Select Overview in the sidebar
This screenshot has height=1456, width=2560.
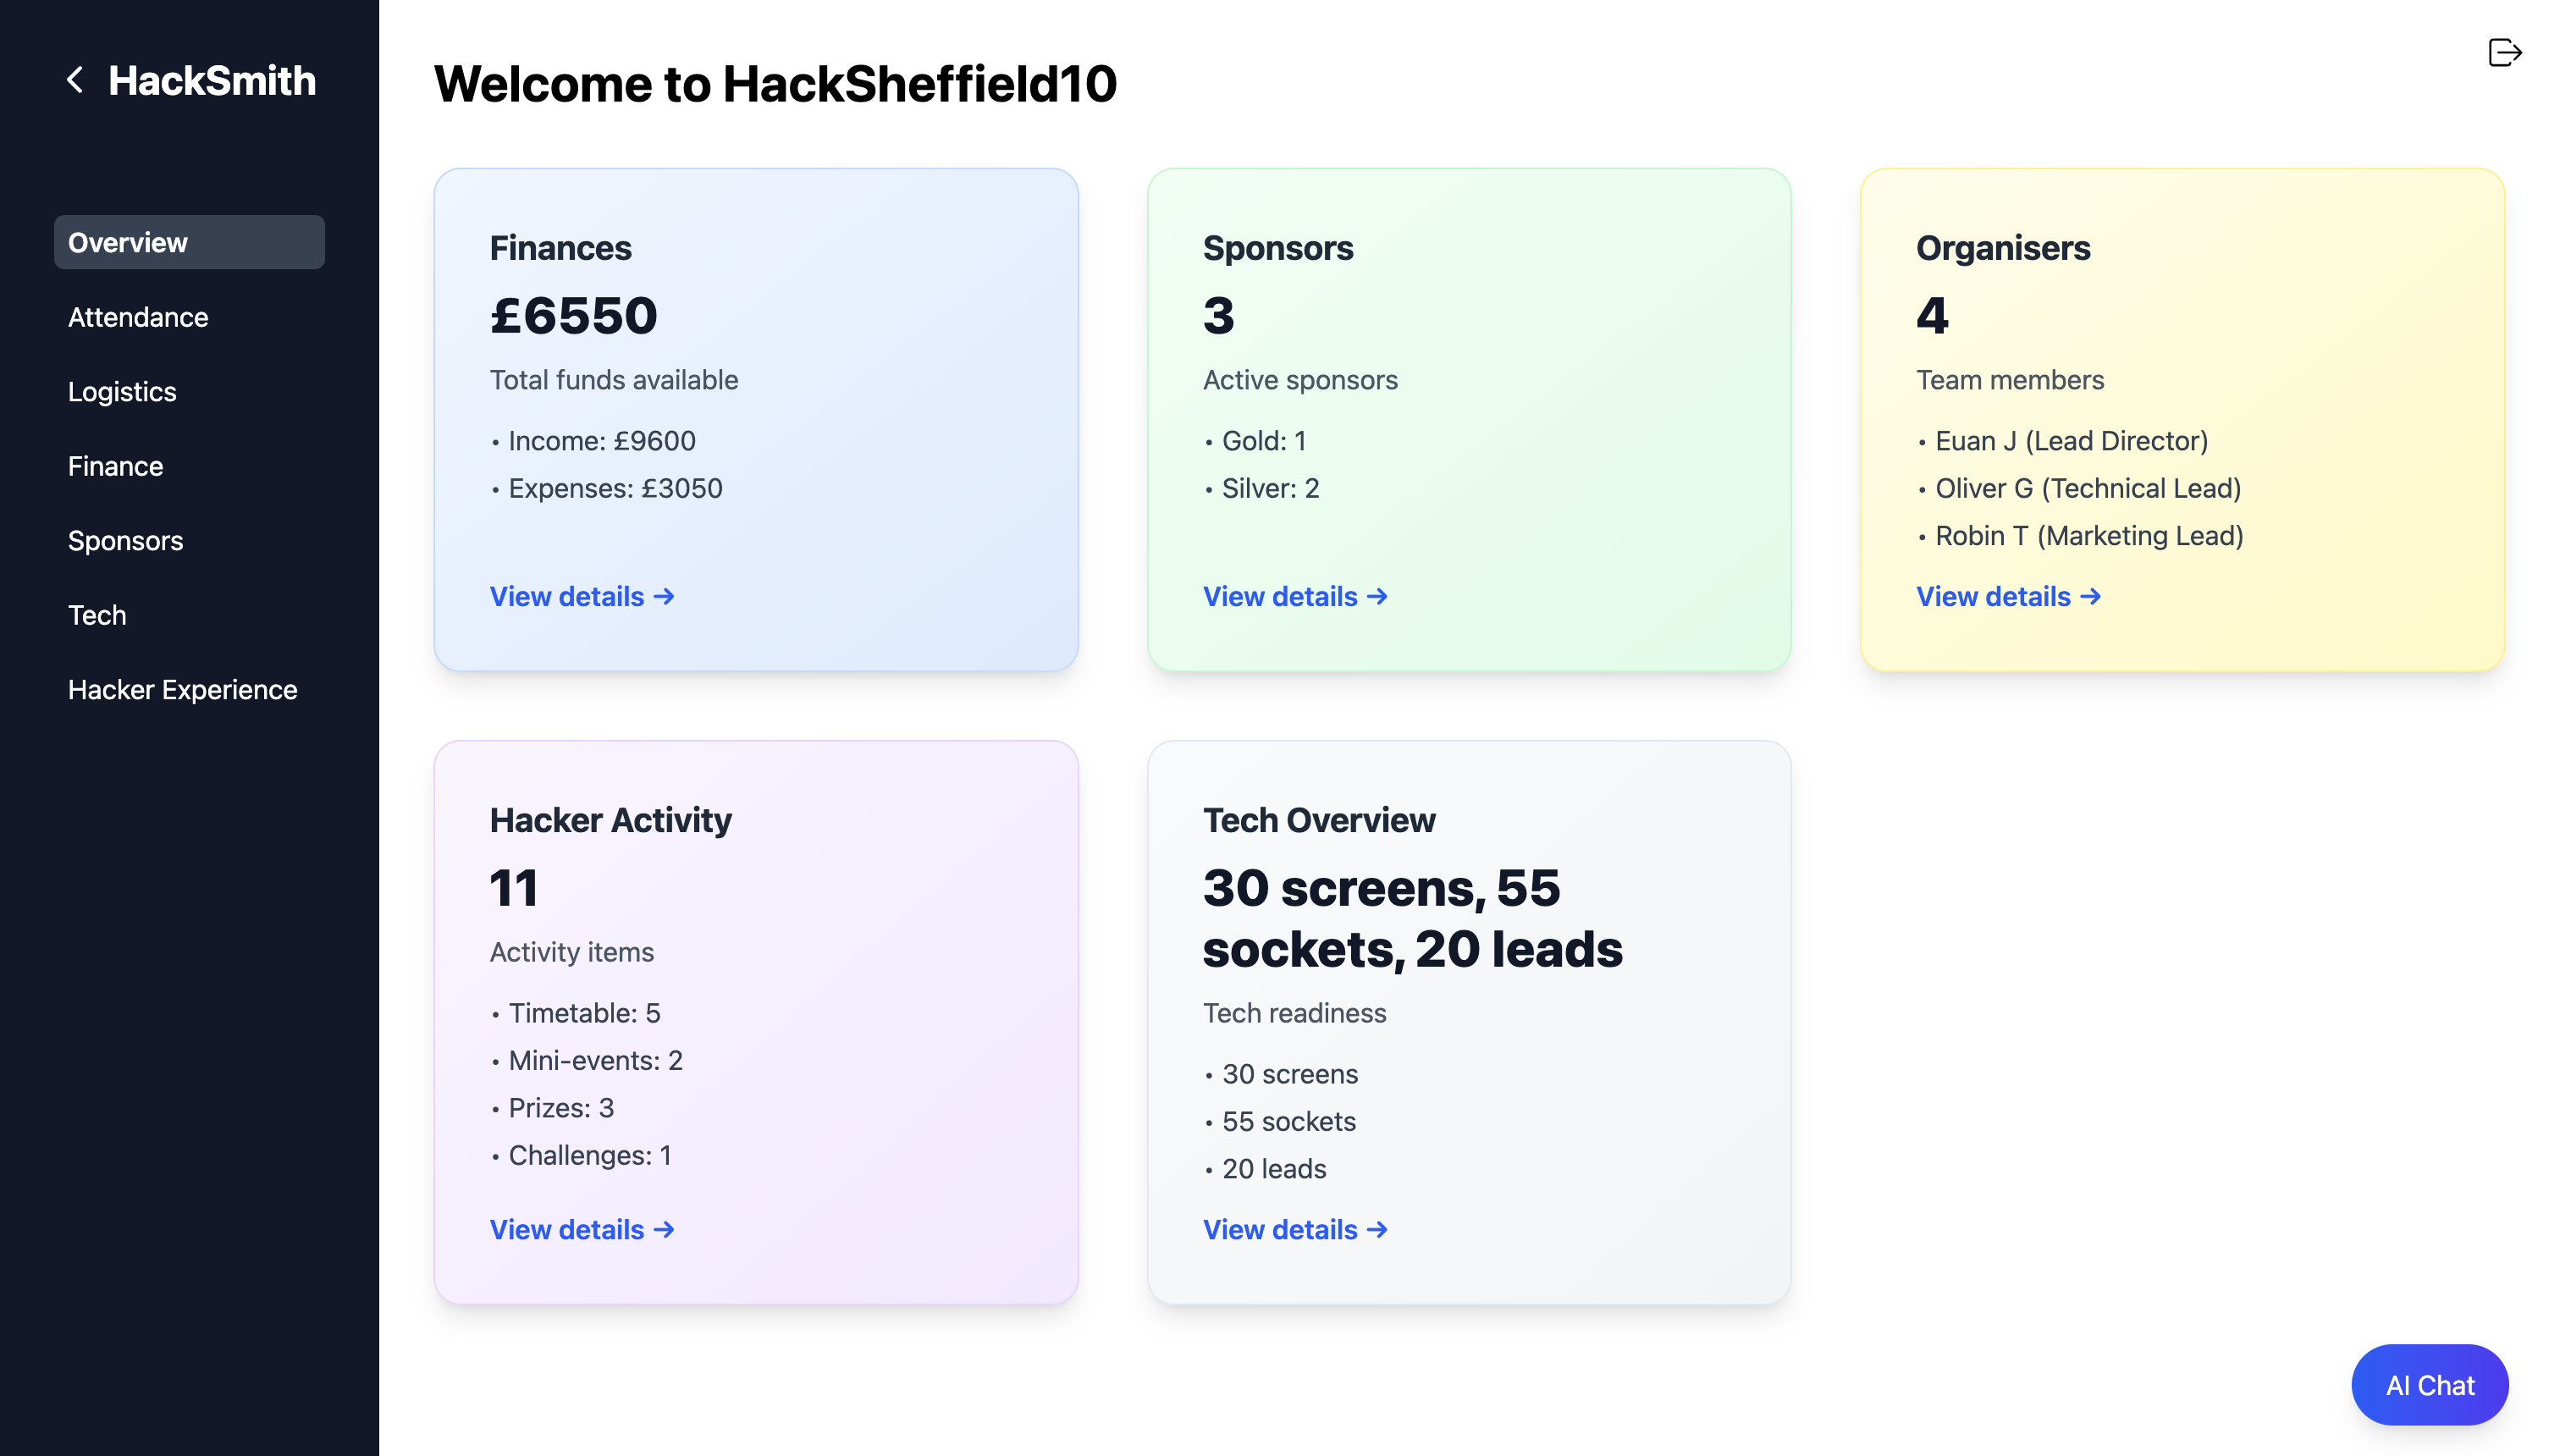click(189, 242)
